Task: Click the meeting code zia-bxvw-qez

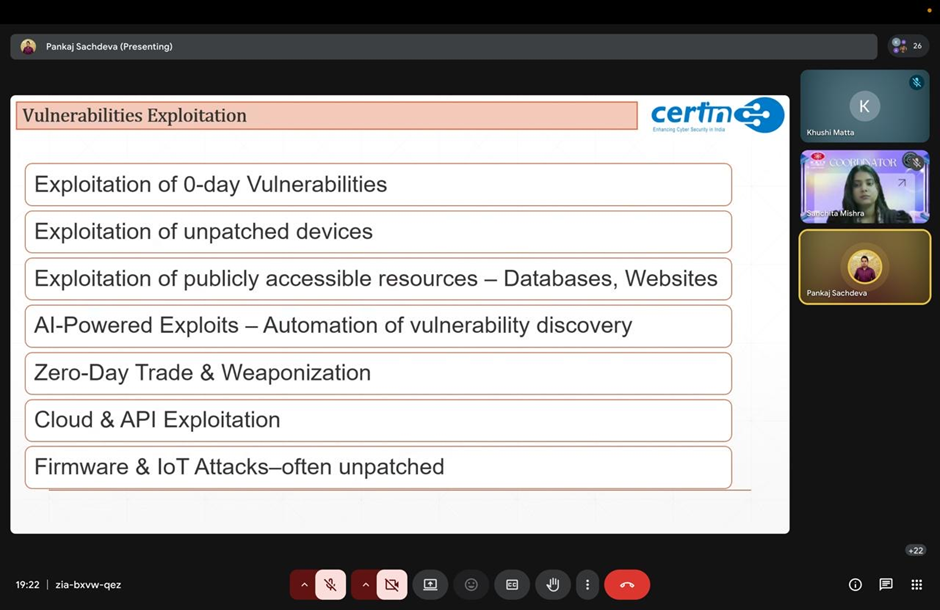Action: click(x=88, y=585)
